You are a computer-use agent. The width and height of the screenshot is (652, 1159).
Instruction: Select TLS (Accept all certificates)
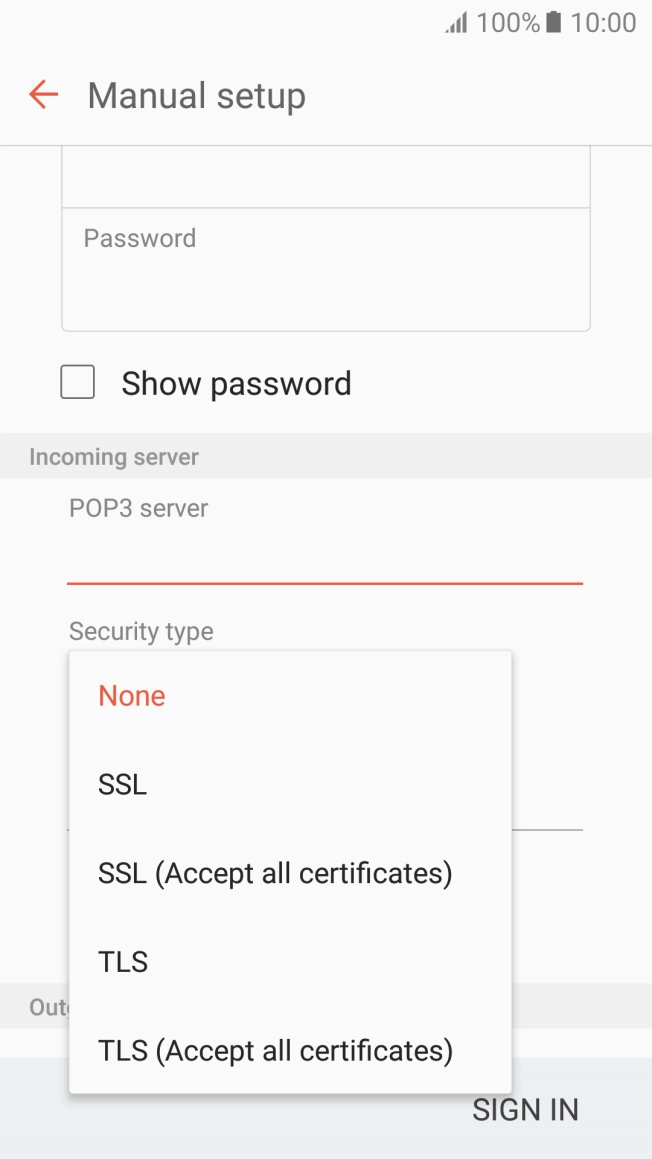(x=275, y=1051)
